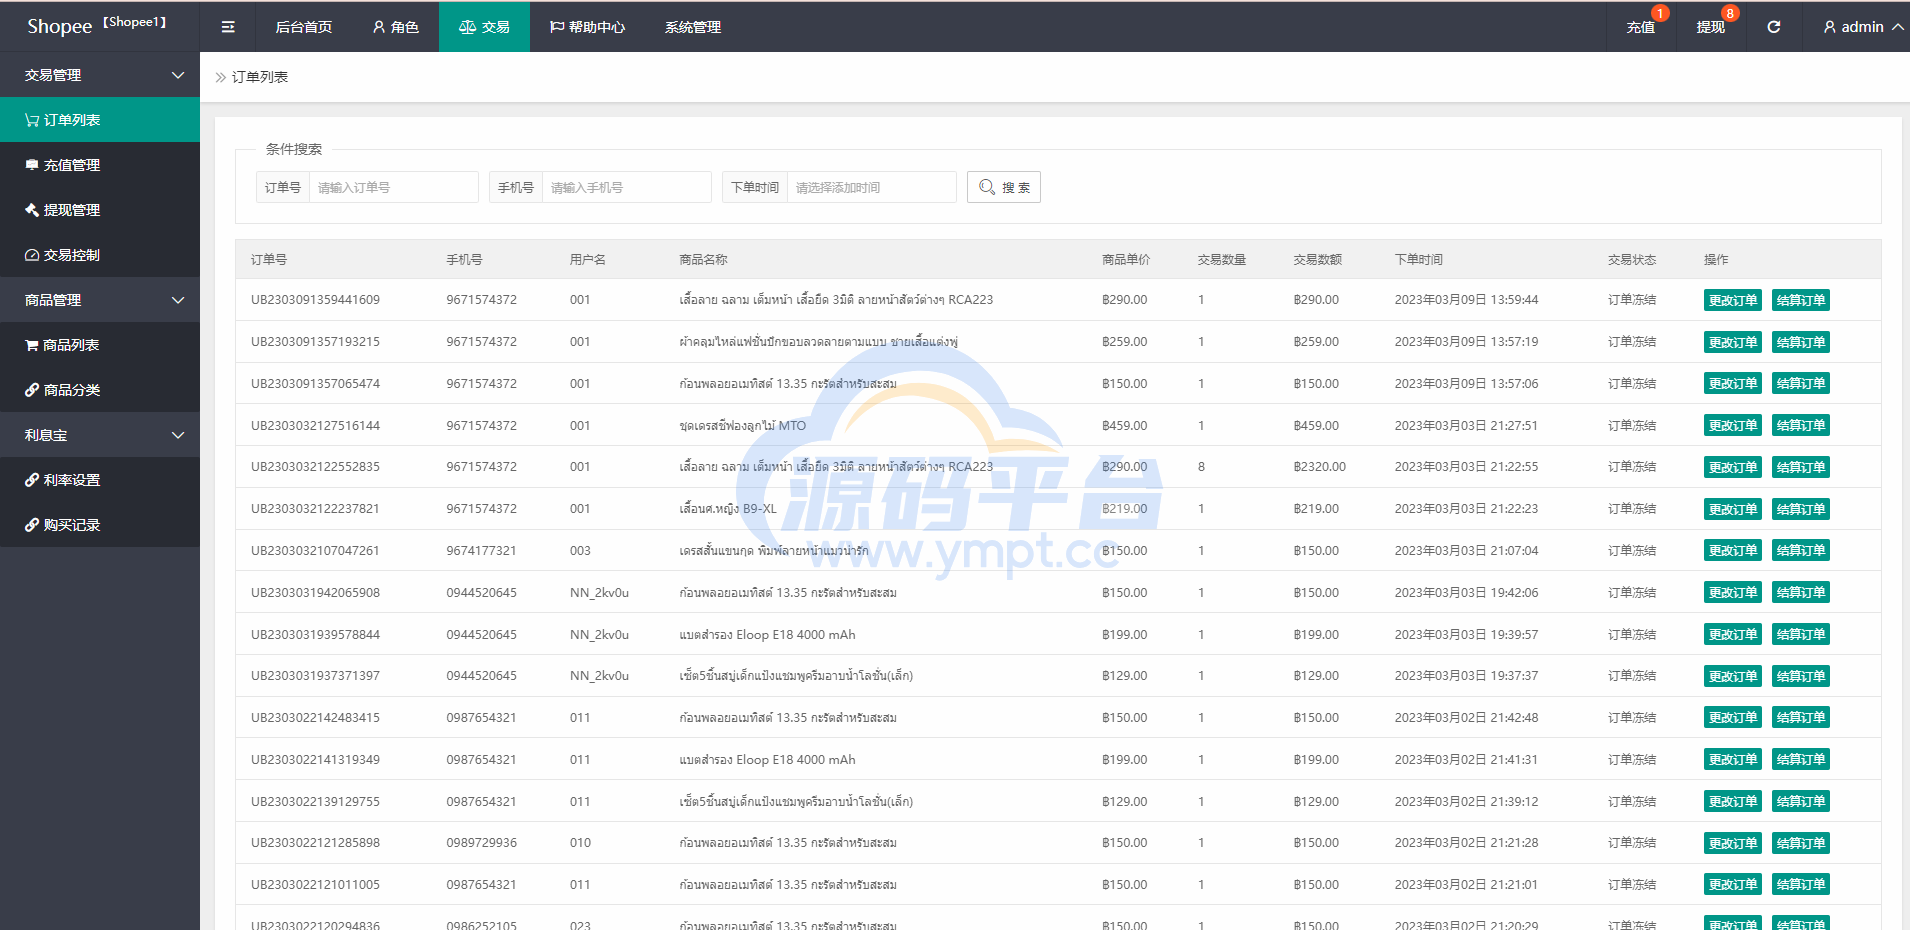The width and height of the screenshot is (1910, 930).
Task: Open 商品分类 in the sidebar
Action: tap(100, 390)
